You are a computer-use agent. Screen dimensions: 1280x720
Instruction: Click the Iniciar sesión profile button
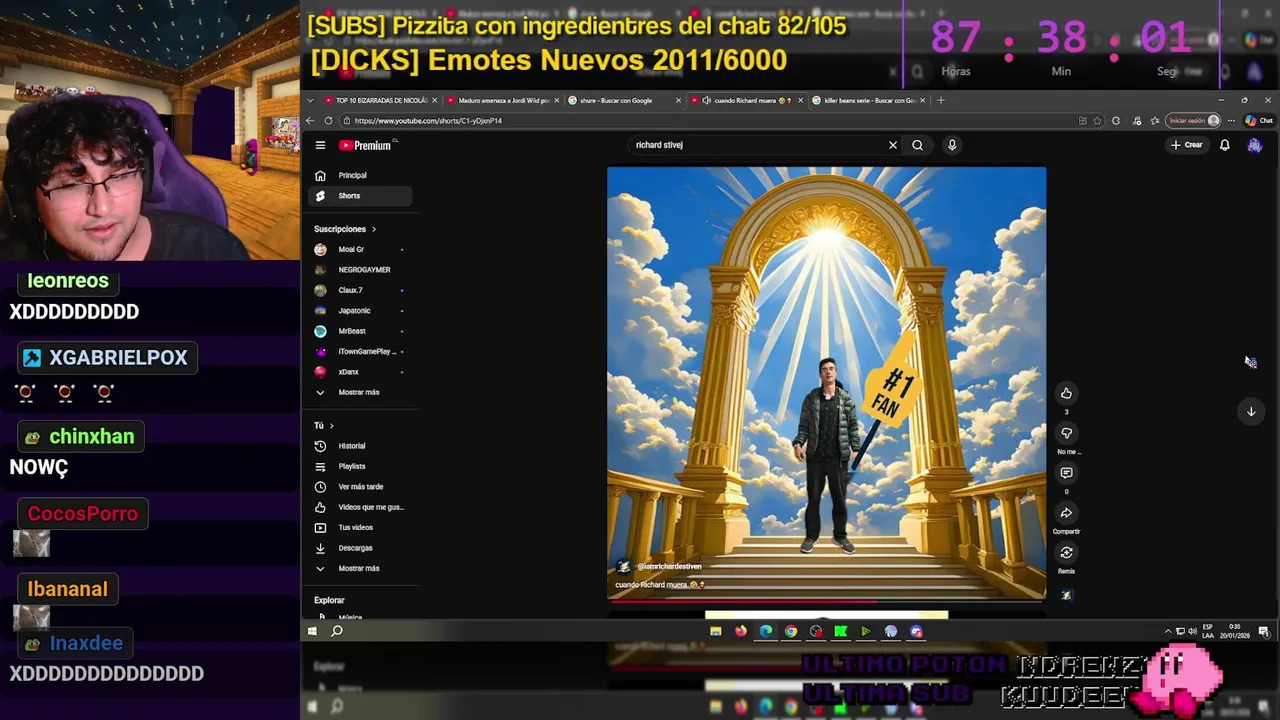[x=1194, y=120]
